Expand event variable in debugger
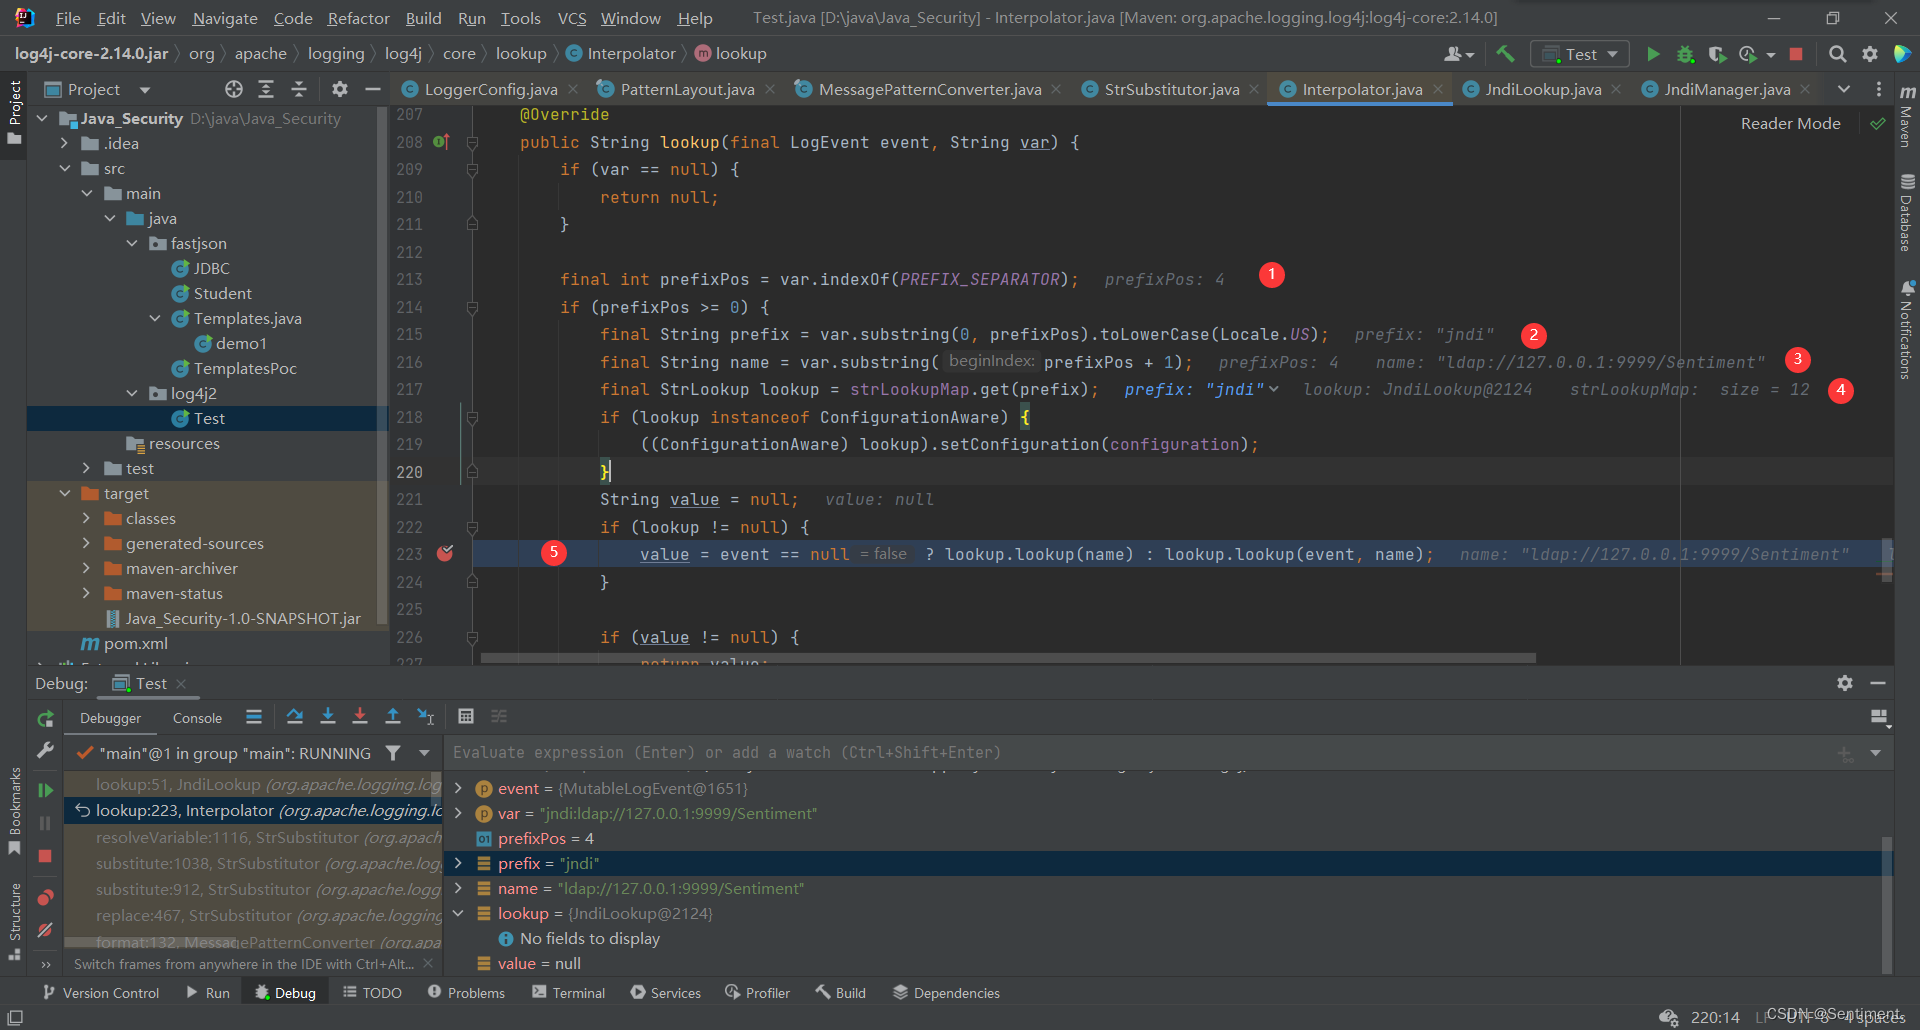1920x1030 pixels. pos(458,788)
